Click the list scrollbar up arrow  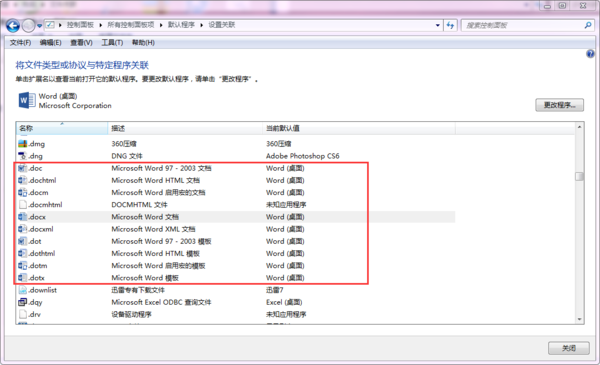[x=579, y=127]
